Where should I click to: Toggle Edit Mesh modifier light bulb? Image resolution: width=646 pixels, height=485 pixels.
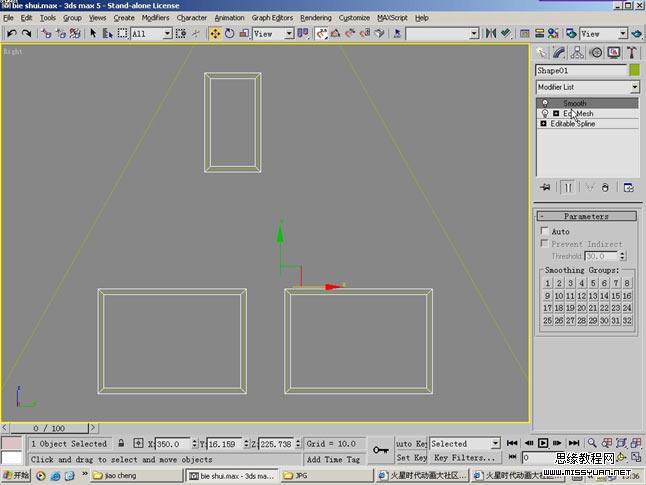click(545, 113)
